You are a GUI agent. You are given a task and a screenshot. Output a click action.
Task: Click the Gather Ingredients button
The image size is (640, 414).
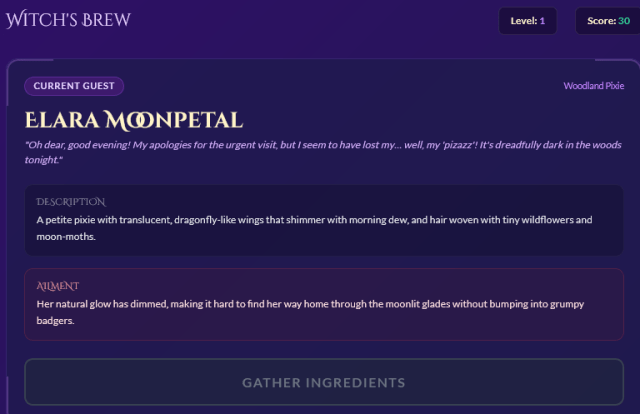tap(323, 382)
